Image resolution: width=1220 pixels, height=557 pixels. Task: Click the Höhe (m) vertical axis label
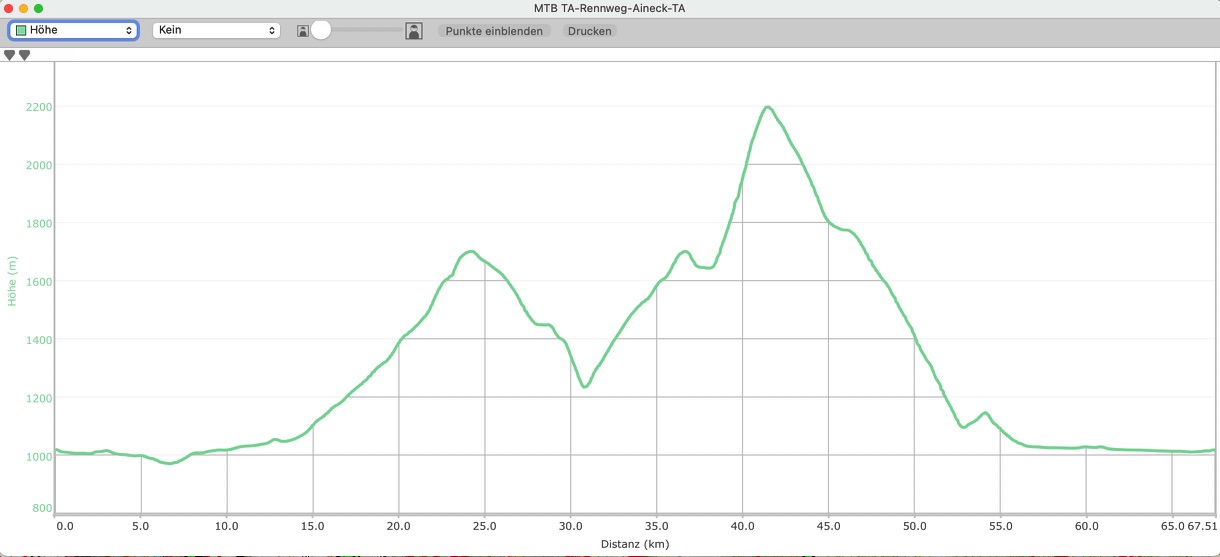click(x=13, y=280)
